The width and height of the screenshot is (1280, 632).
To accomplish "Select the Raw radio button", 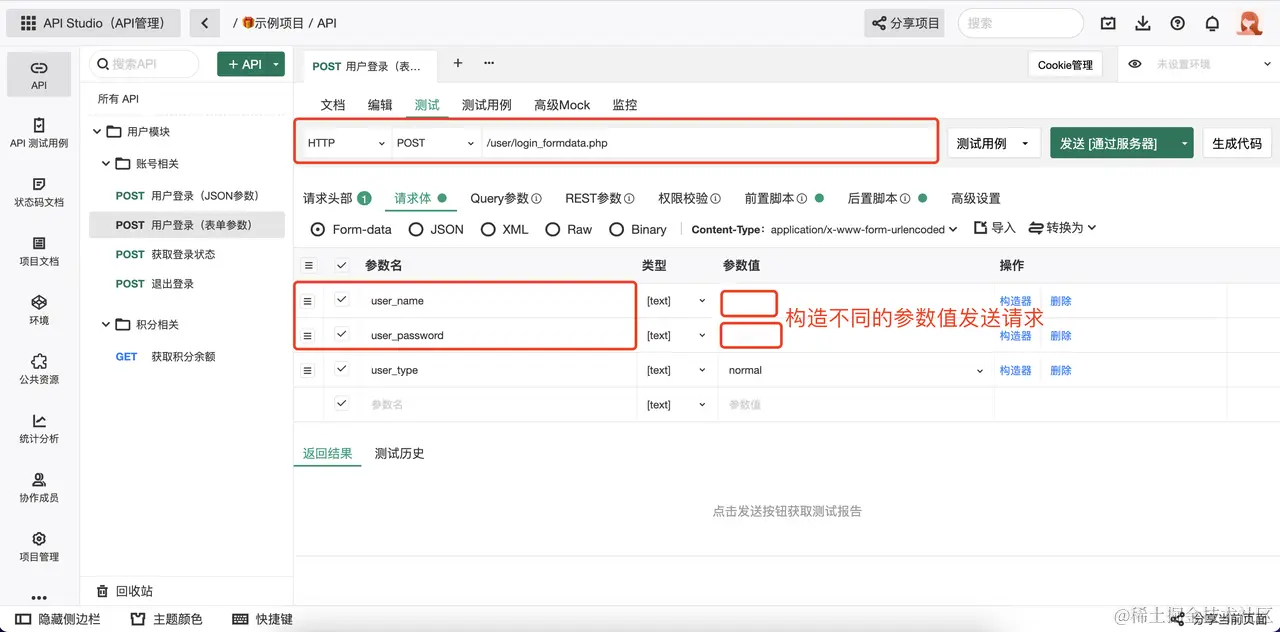I will (552, 229).
